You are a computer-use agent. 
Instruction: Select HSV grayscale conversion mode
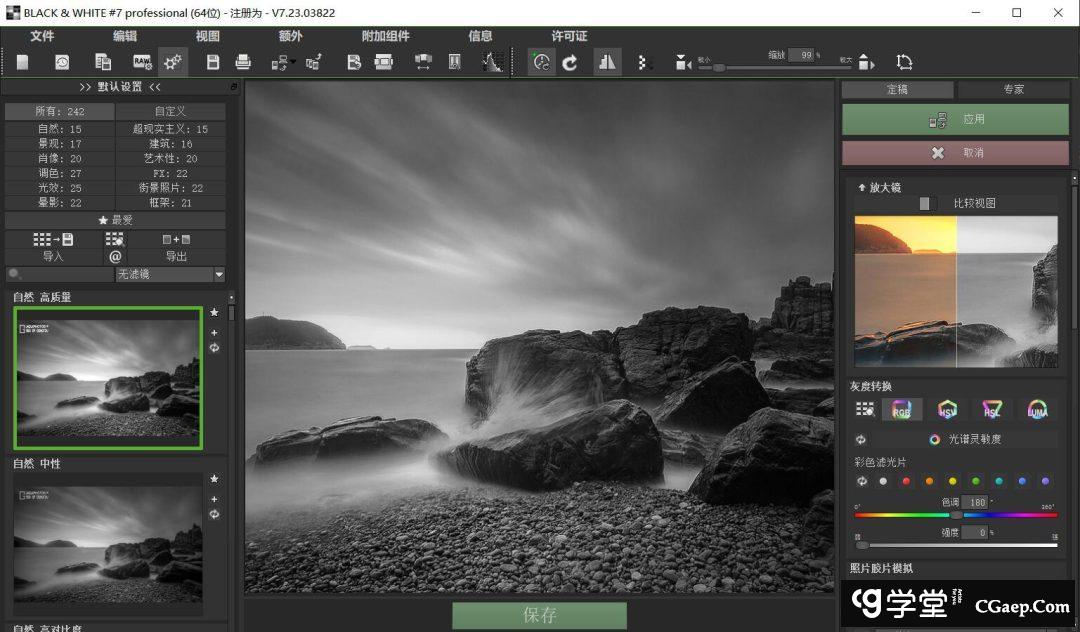click(x=947, y=409)
